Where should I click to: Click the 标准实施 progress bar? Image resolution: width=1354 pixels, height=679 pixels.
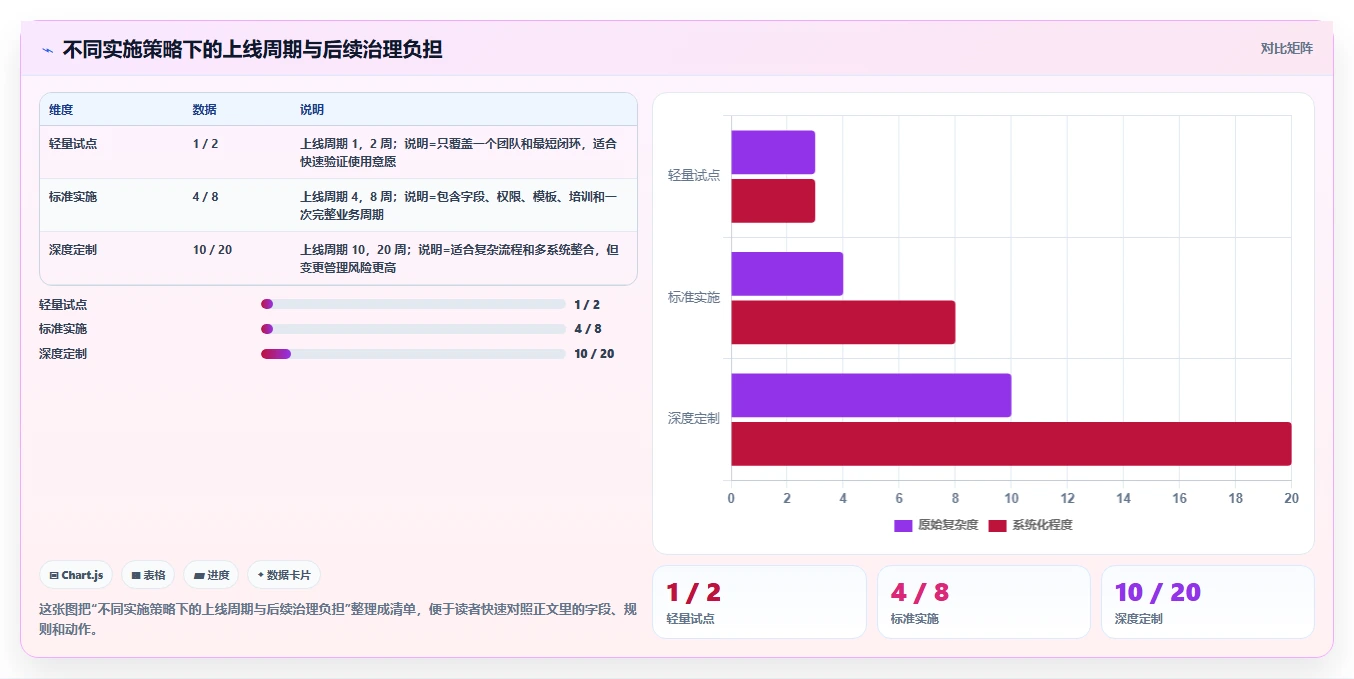[413, 329]
